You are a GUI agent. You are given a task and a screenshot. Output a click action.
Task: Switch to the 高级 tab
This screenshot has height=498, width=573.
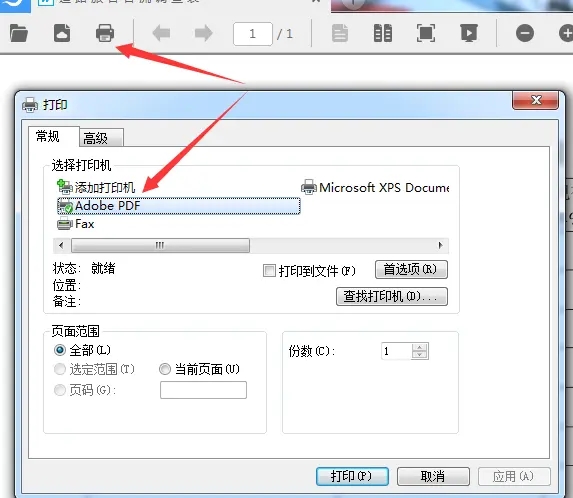101,138
